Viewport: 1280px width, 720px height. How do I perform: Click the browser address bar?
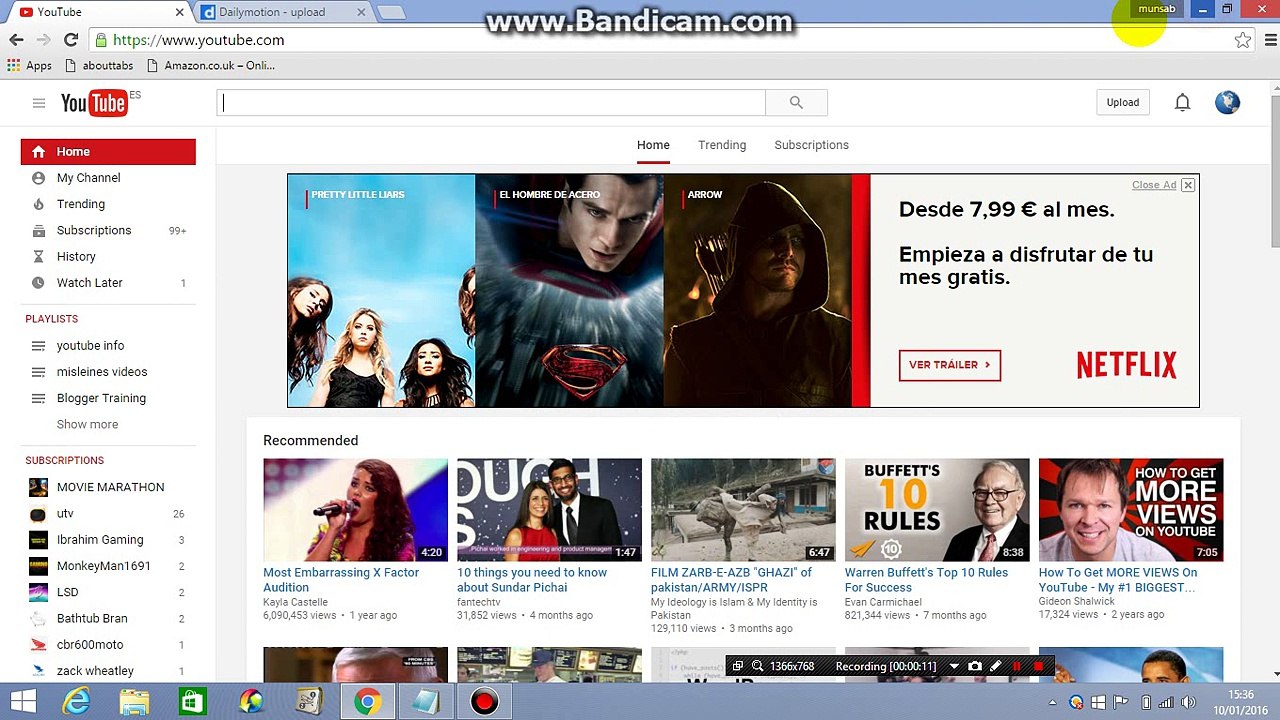coord(660,40)
